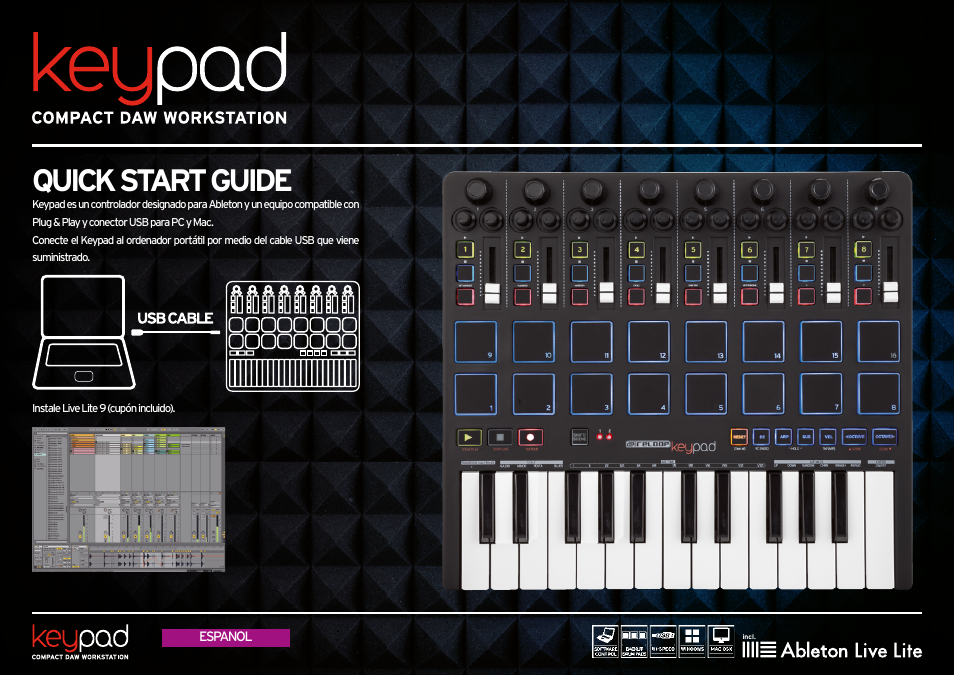954x675 pixels.
Task: Click the highest white piano key
Action: pyautogui.click(x=880, y=530)
